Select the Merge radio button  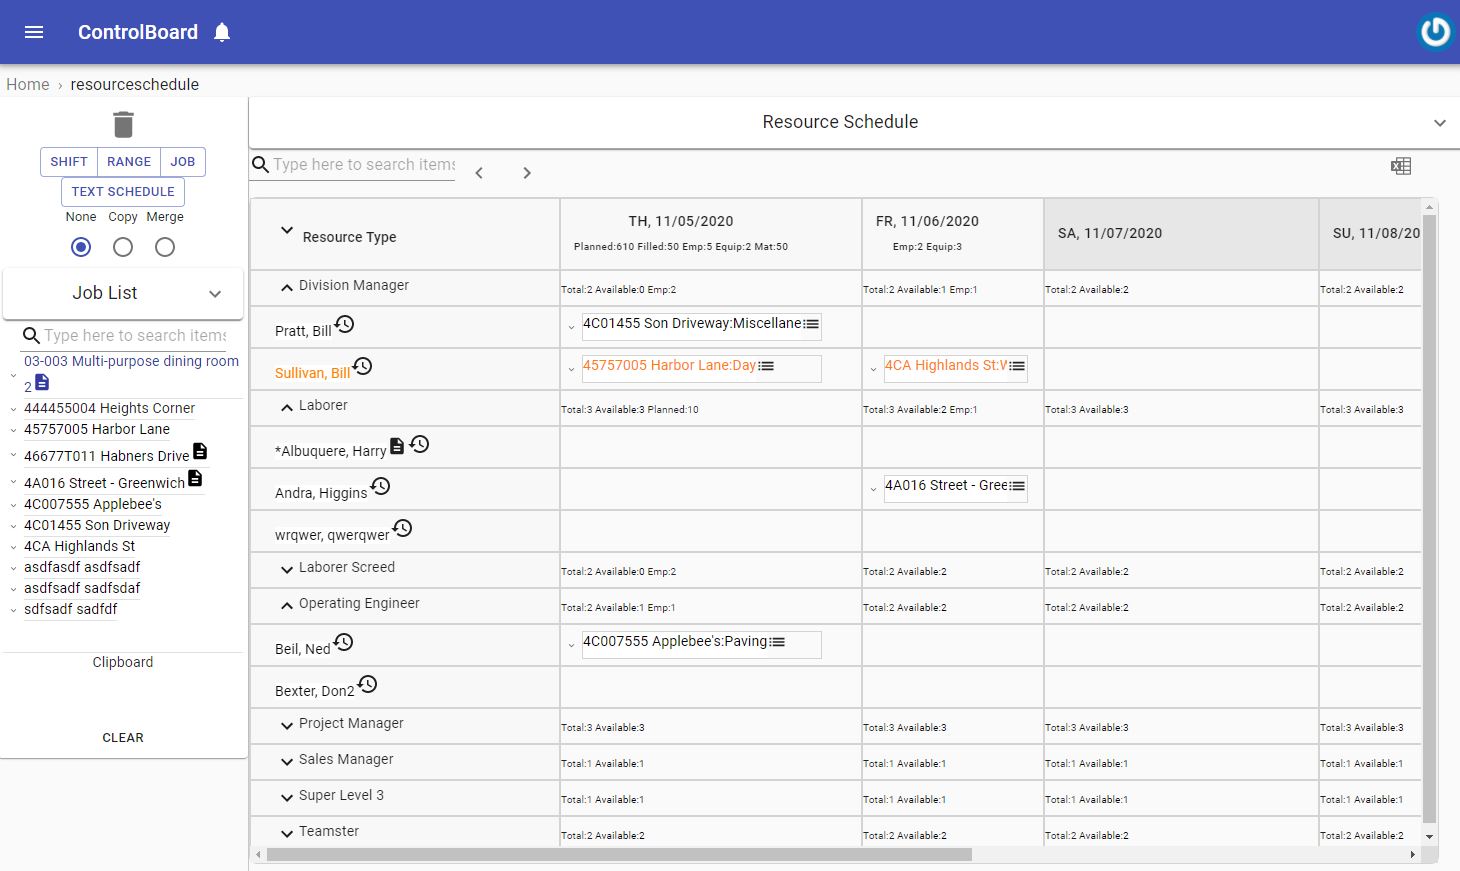(x=165, y=247)
